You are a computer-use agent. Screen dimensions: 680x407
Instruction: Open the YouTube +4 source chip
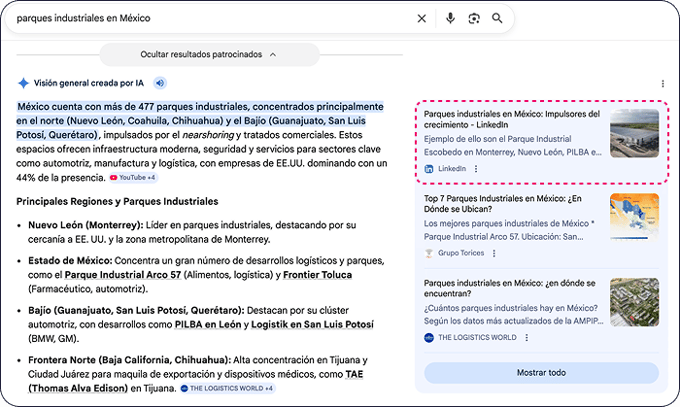pos(133,177)
